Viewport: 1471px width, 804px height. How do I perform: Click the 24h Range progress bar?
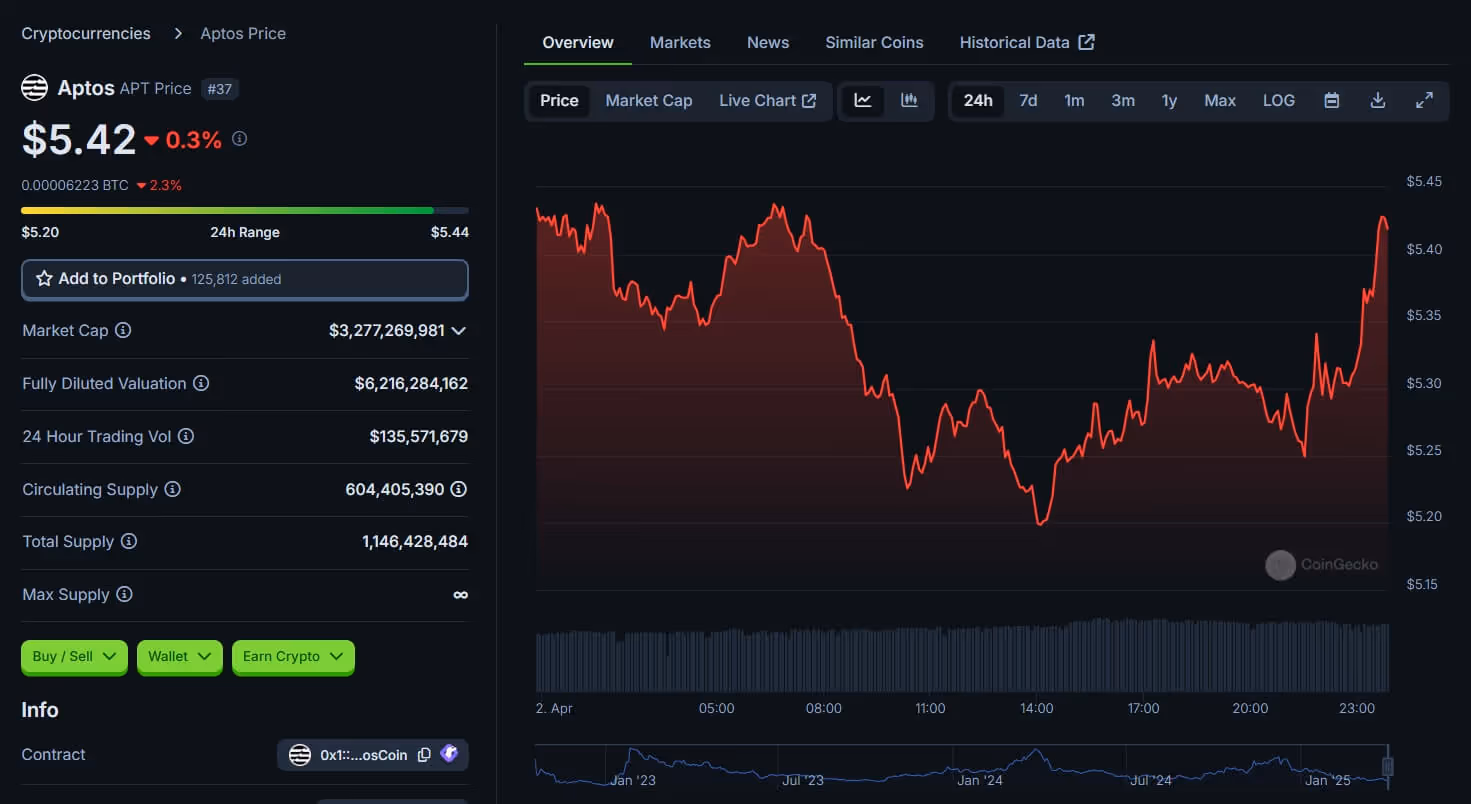click(245, 210)
